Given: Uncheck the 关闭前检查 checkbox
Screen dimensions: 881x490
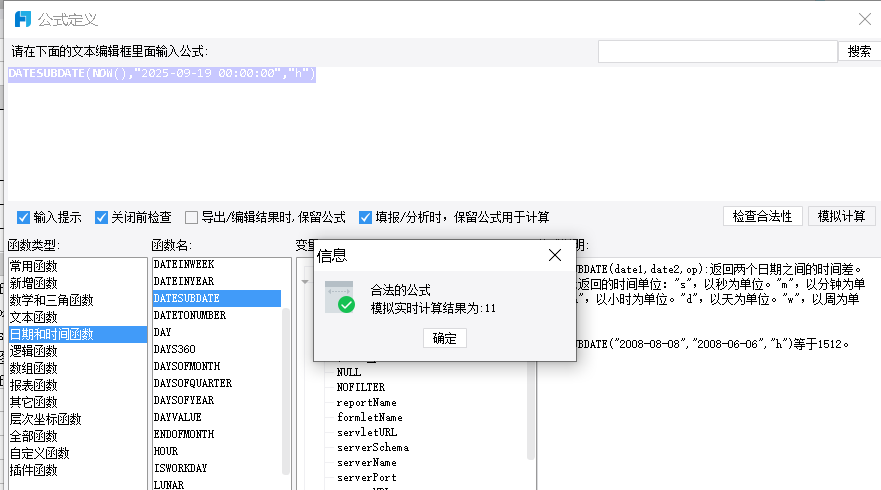Looking at the screenshot, I should (101, 217).
